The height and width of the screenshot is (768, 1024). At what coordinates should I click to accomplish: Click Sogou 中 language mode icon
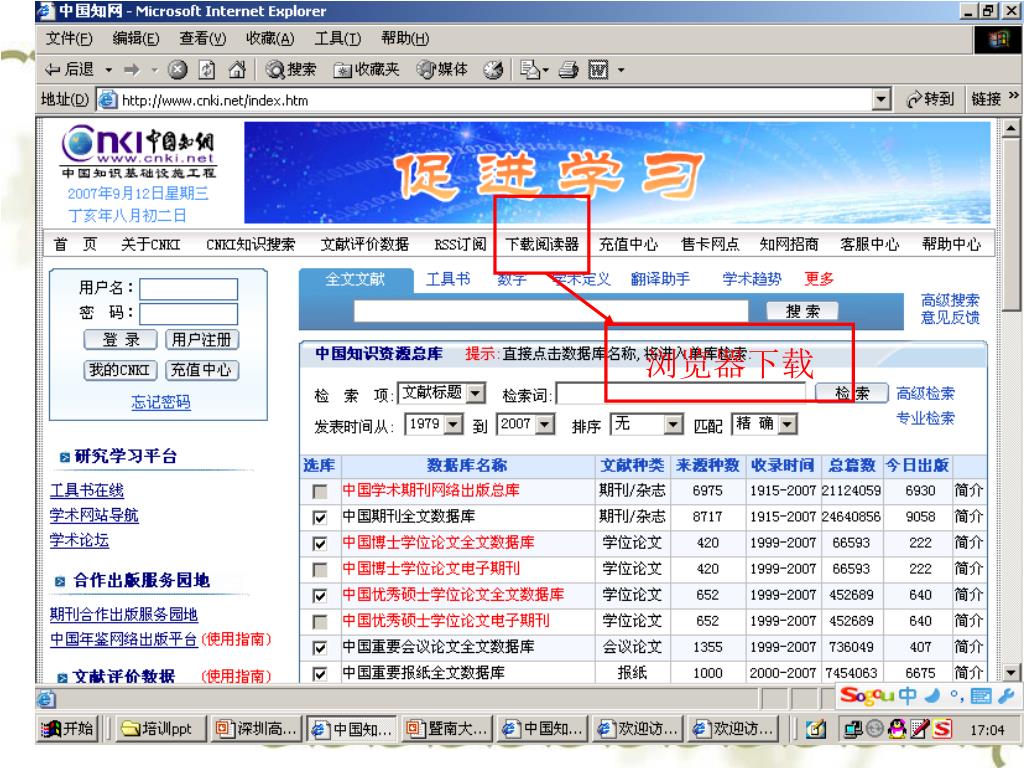point(907,696)
